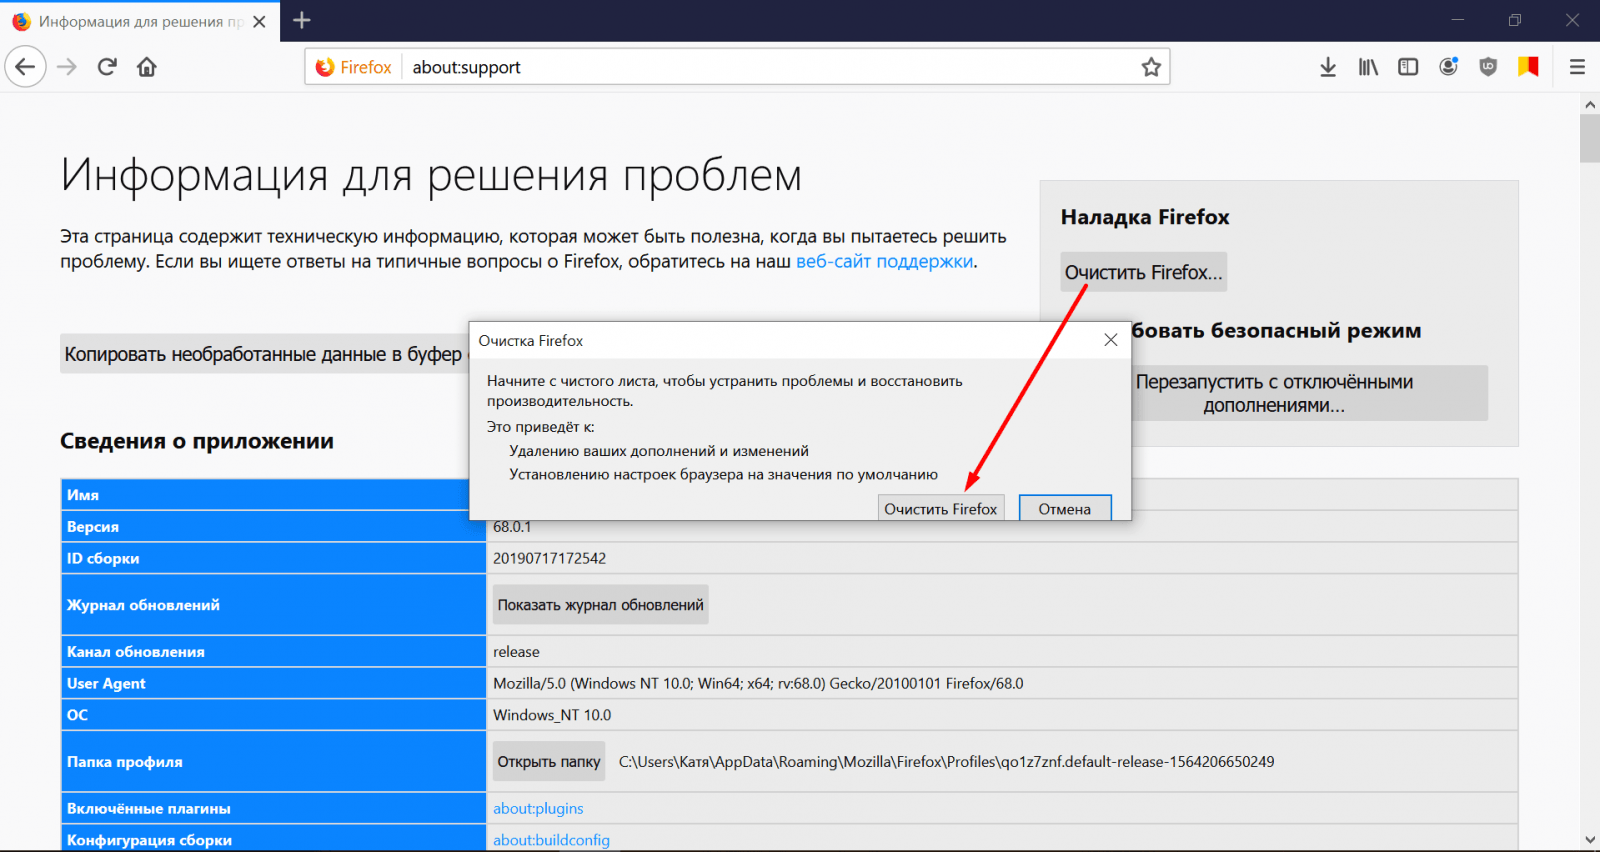This screenshot has height=852, width=1600.
Task: Open the Library icon
Action: click(1368, 67)
